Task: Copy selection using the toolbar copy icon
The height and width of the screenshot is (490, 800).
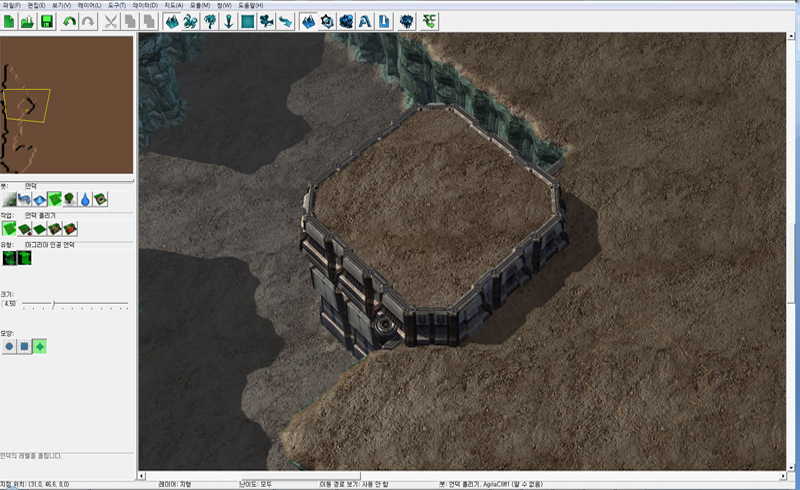Action: 130,21
